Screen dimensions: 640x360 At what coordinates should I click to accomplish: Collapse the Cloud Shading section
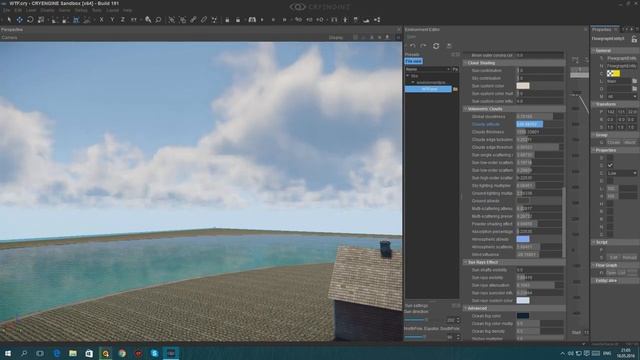pyautogui.click(x=465, y=63)
